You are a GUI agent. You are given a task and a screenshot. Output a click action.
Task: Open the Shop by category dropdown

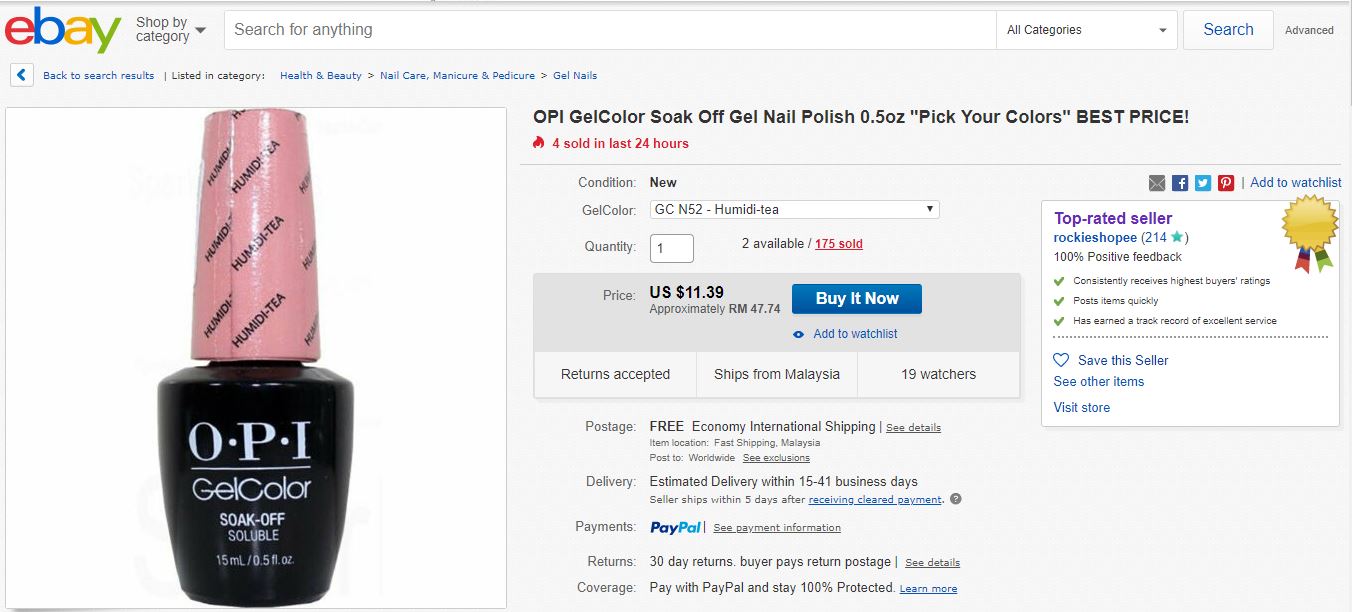pos(170,30)
